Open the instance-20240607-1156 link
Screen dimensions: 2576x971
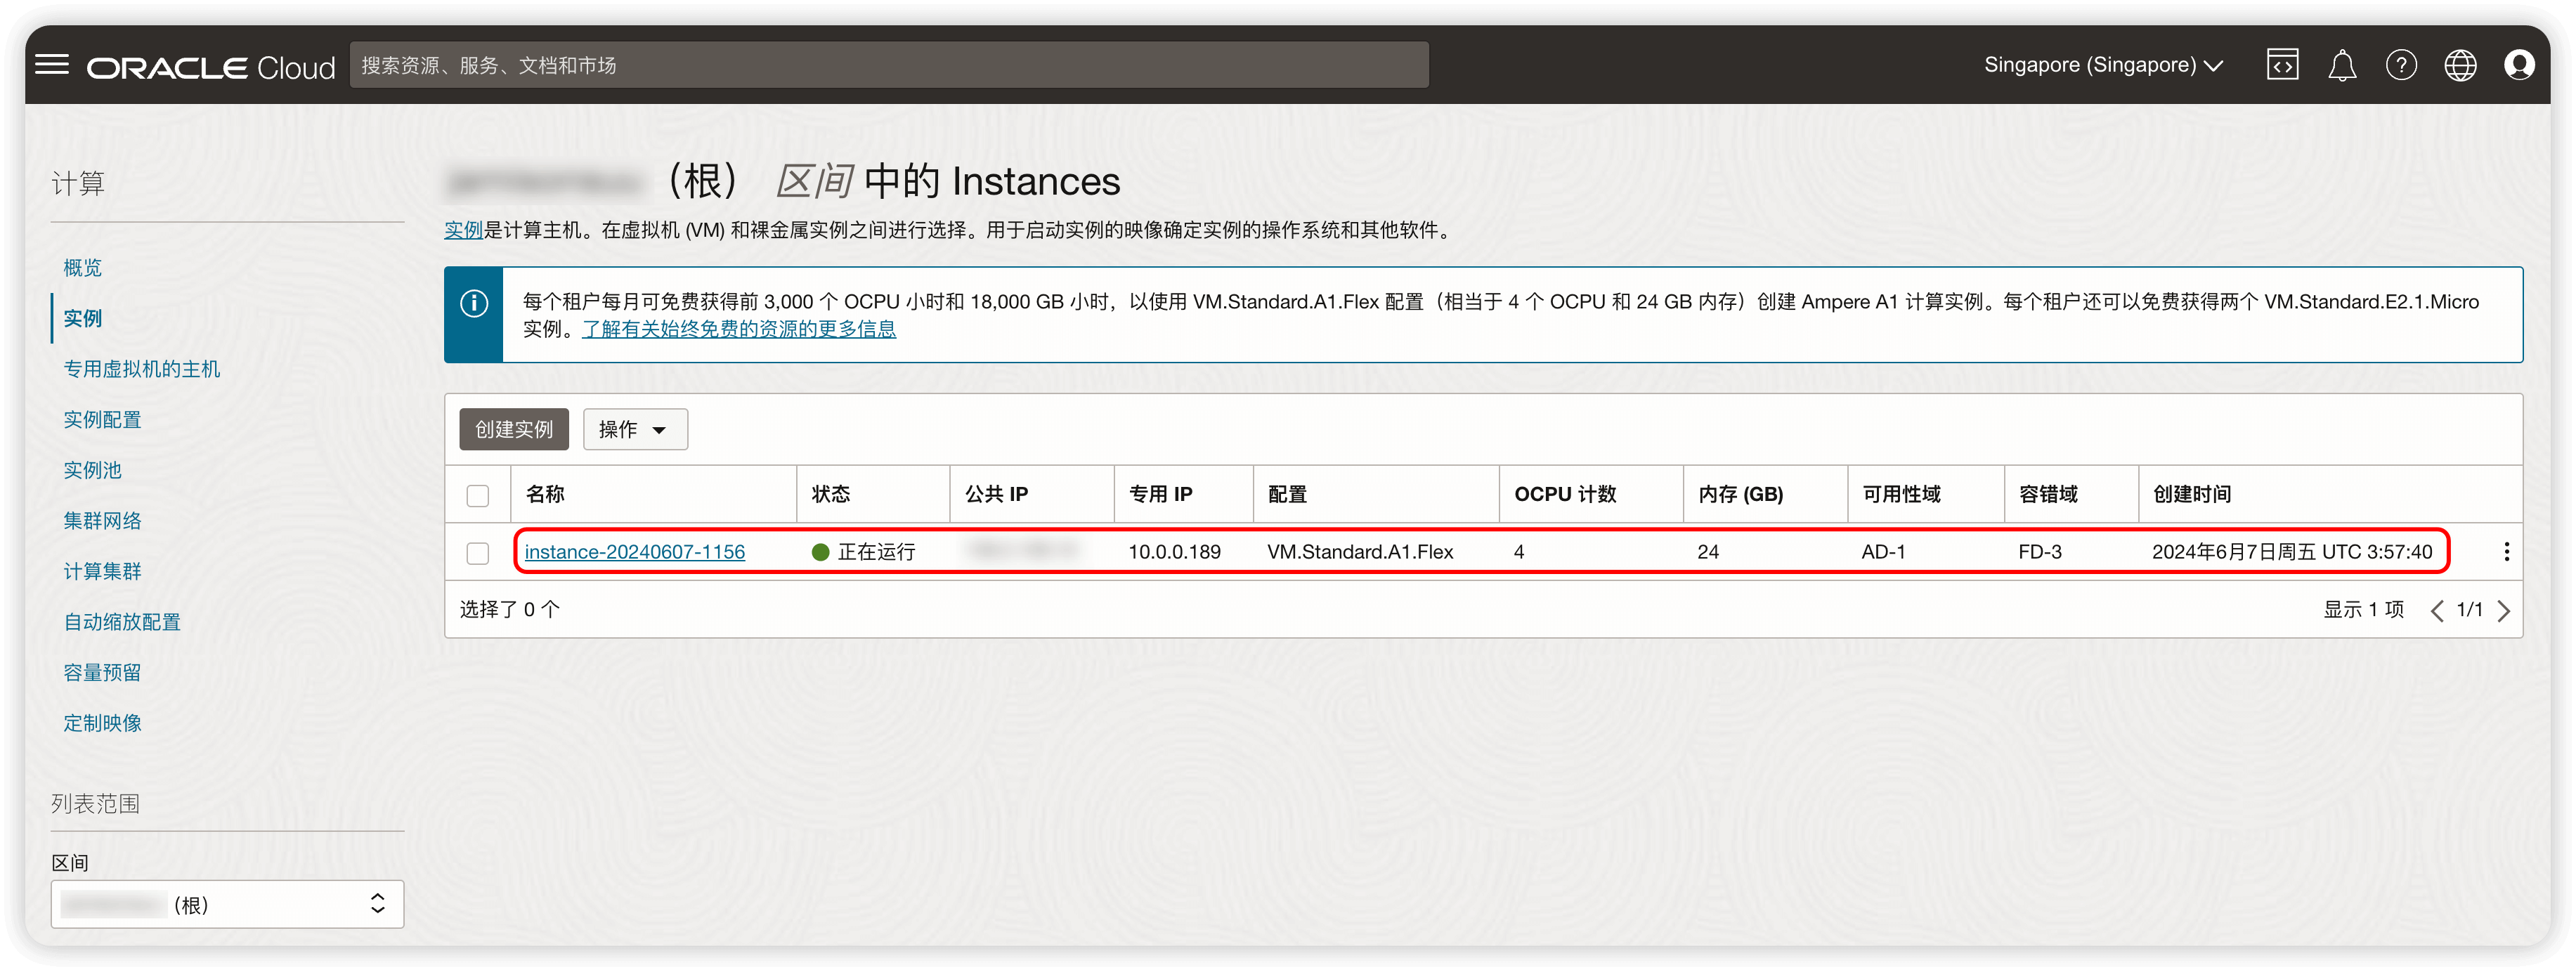tap(635, 552)
